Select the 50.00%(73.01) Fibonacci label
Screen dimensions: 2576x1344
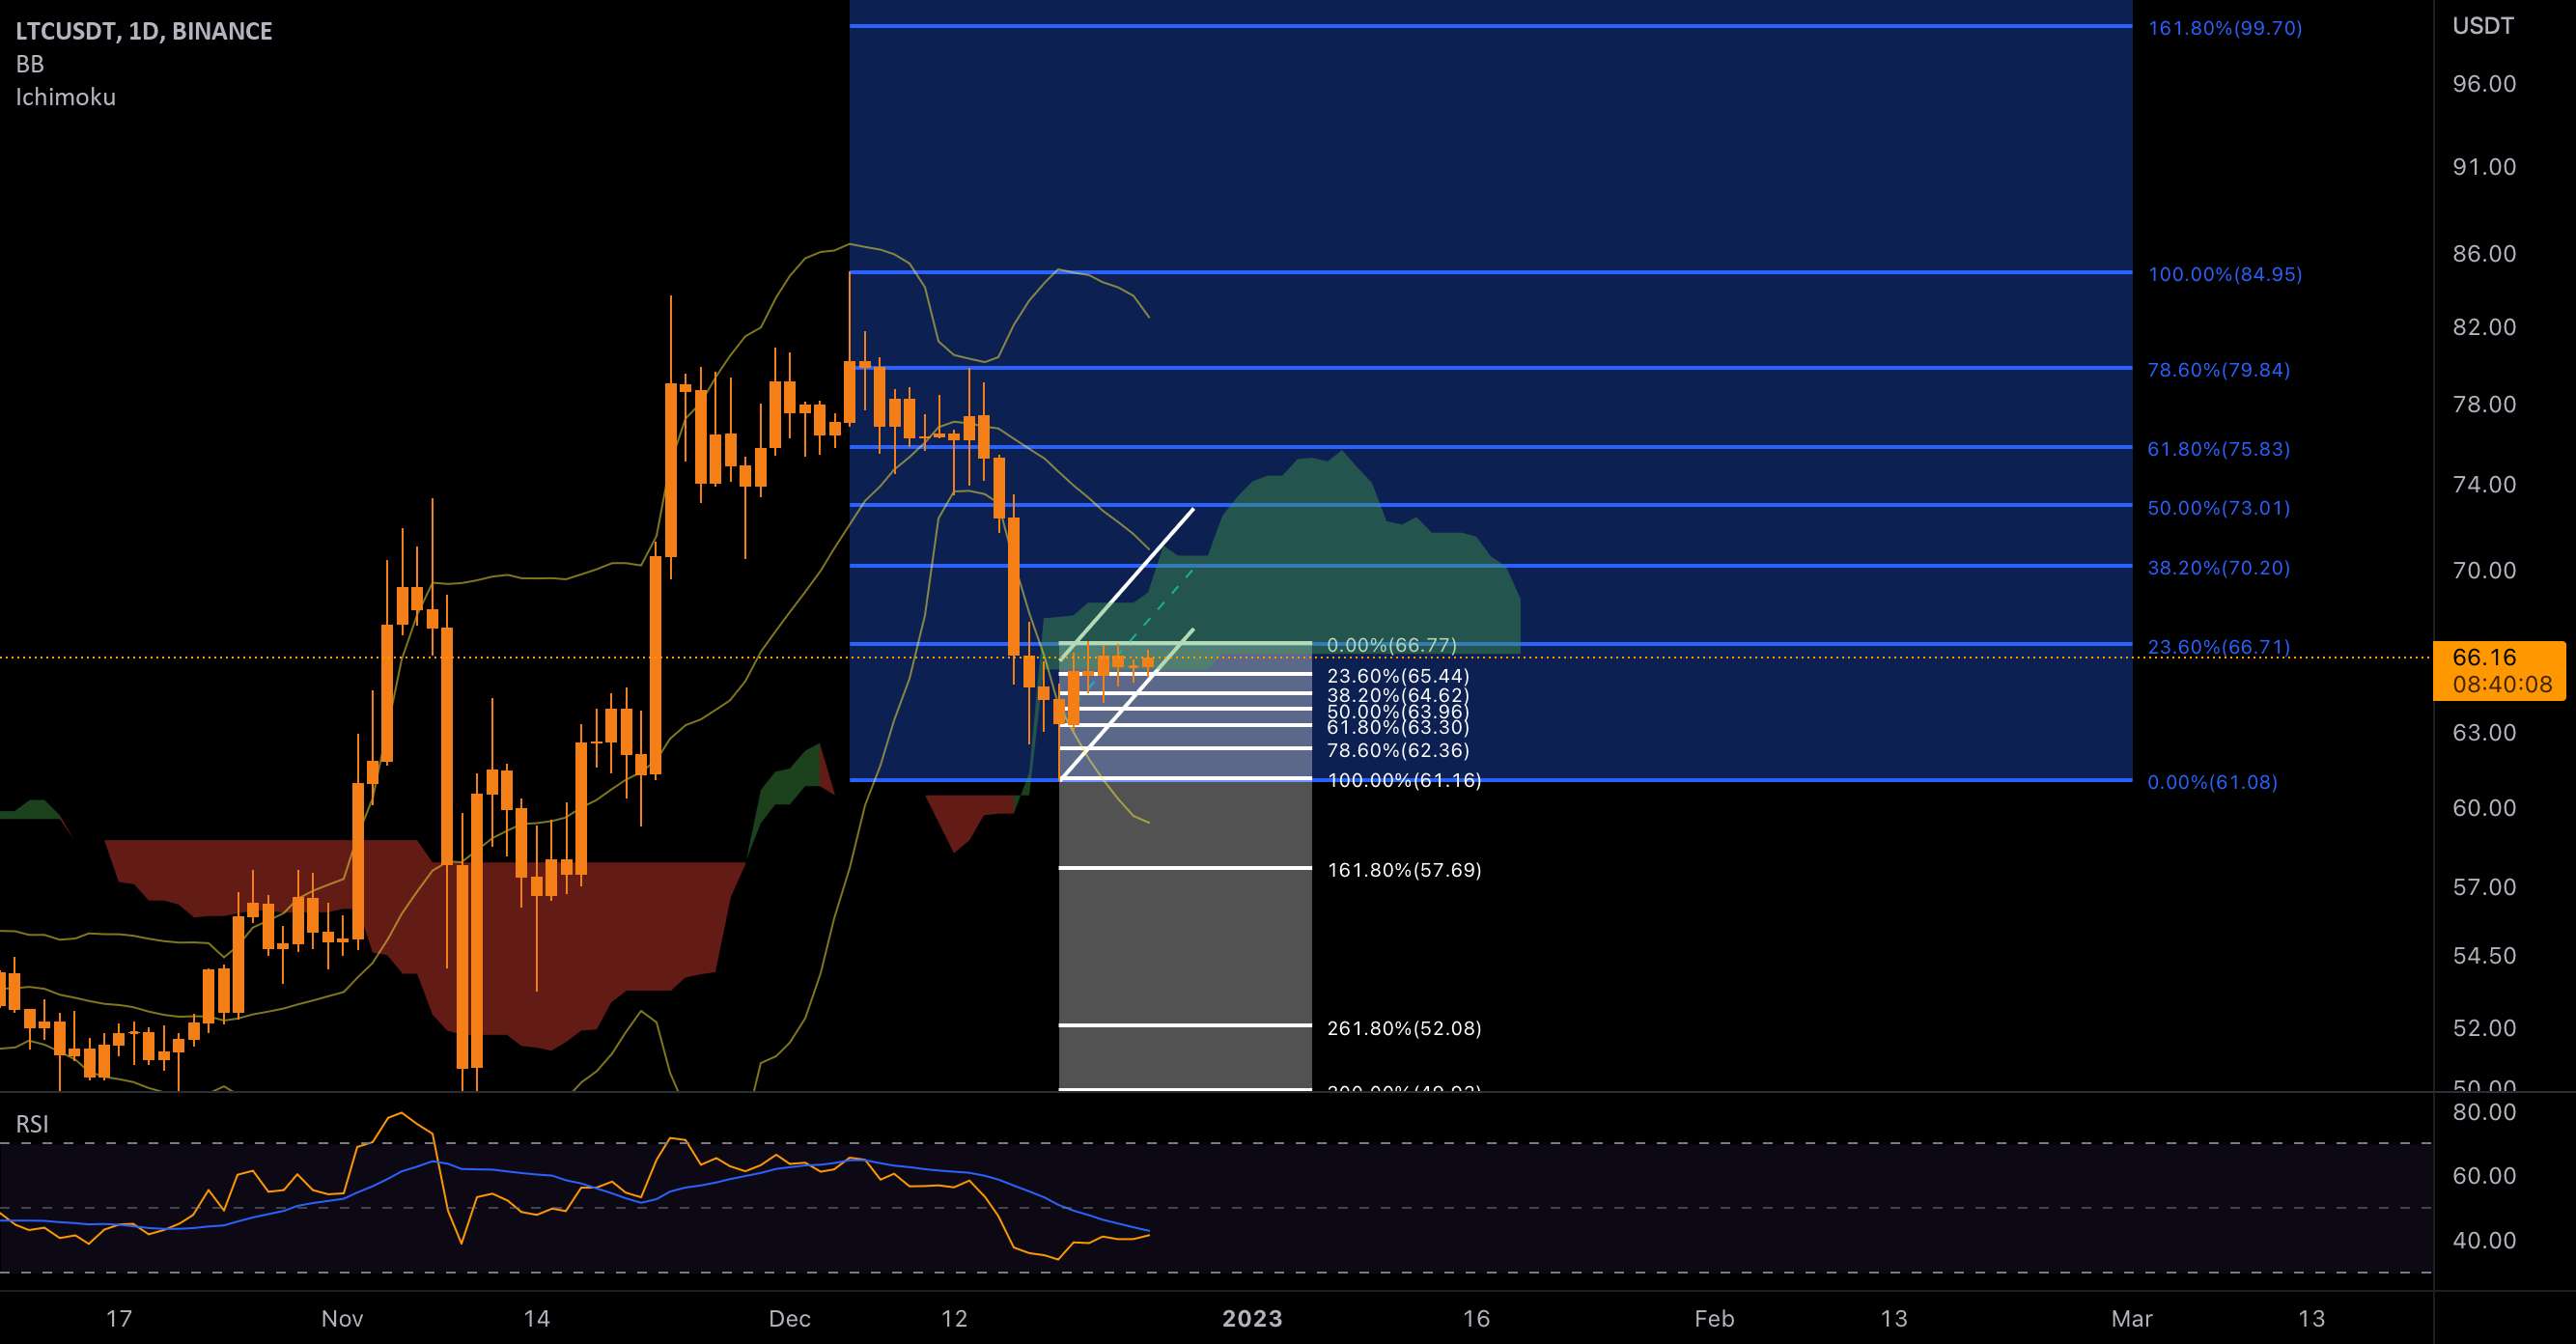[x=2219, y=508]
